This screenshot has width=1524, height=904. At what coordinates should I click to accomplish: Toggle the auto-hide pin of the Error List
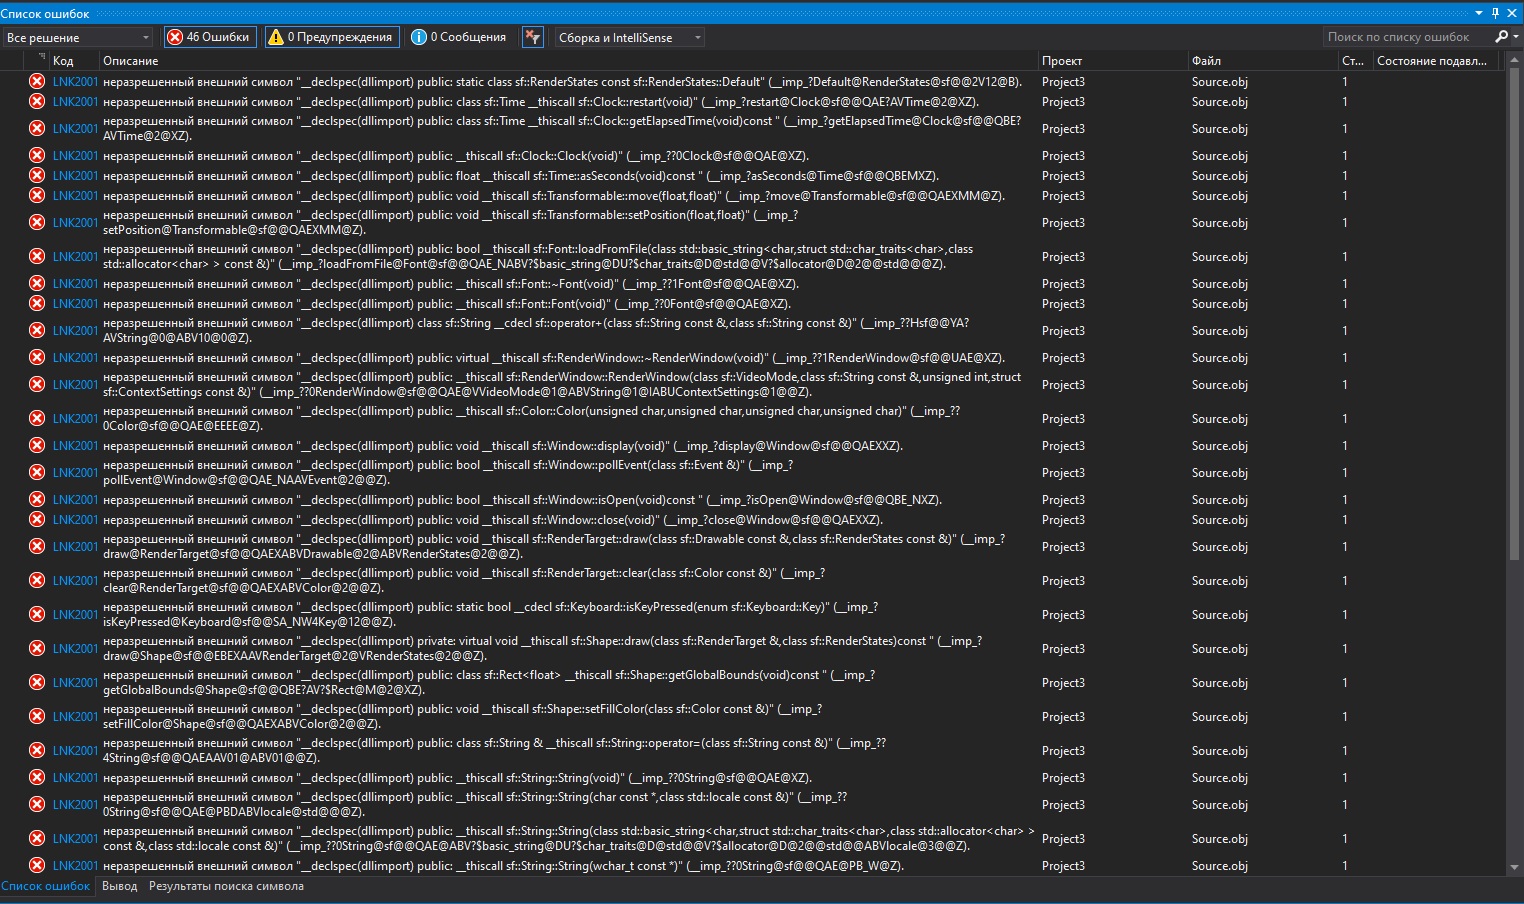(x=1496, y=13)
